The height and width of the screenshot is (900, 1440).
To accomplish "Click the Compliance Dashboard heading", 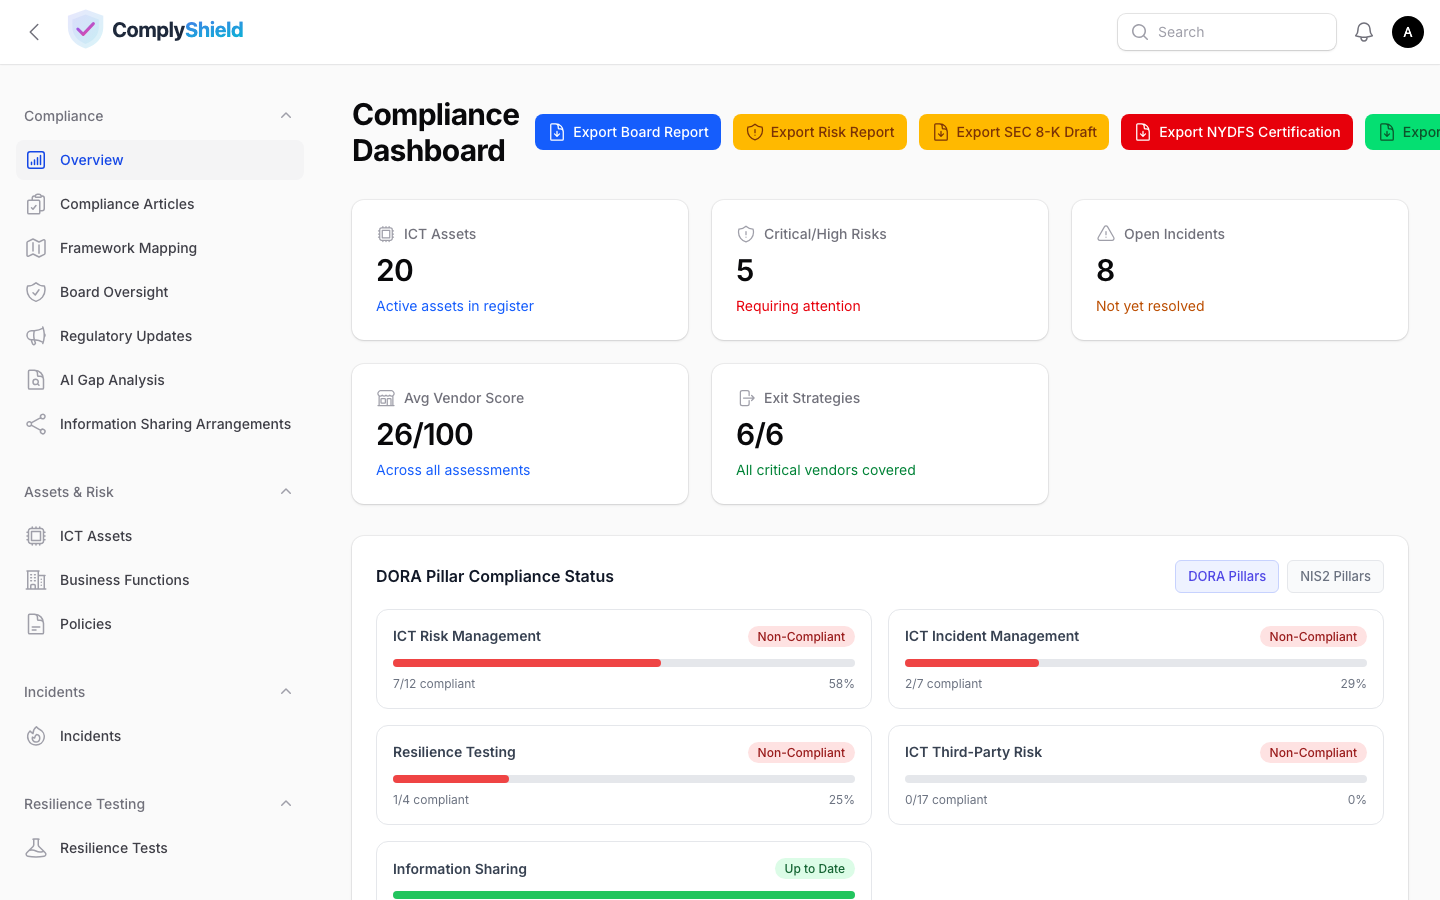I will tap(436, 132).
